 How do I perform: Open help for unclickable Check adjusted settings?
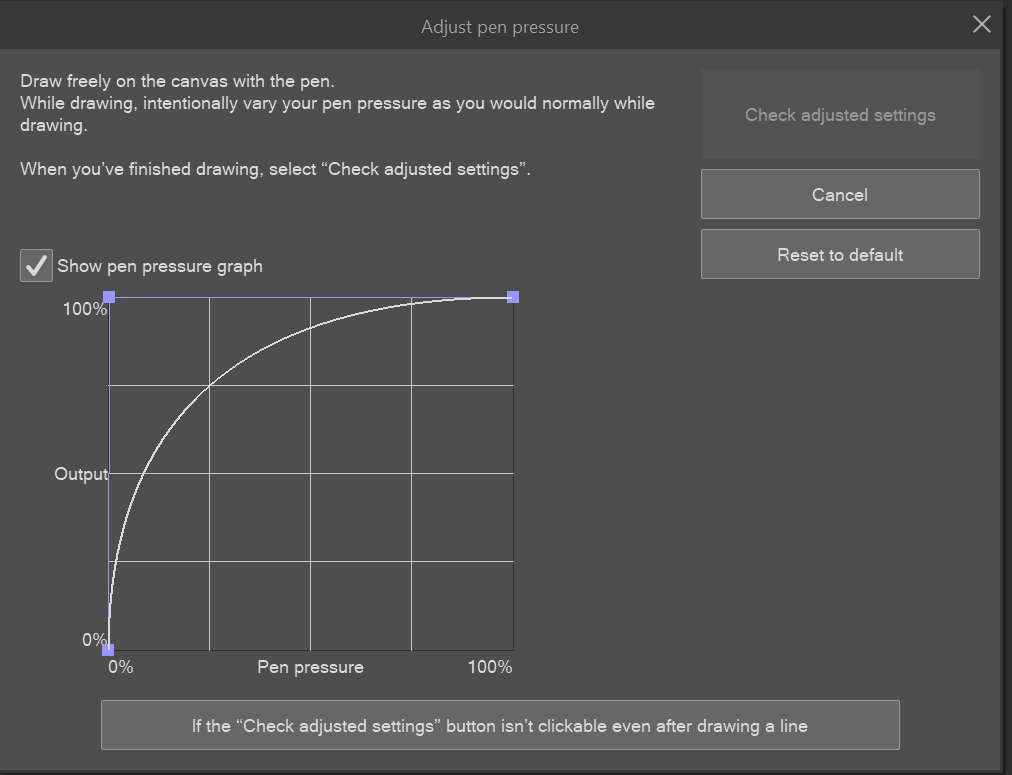(x=500, y=725)
